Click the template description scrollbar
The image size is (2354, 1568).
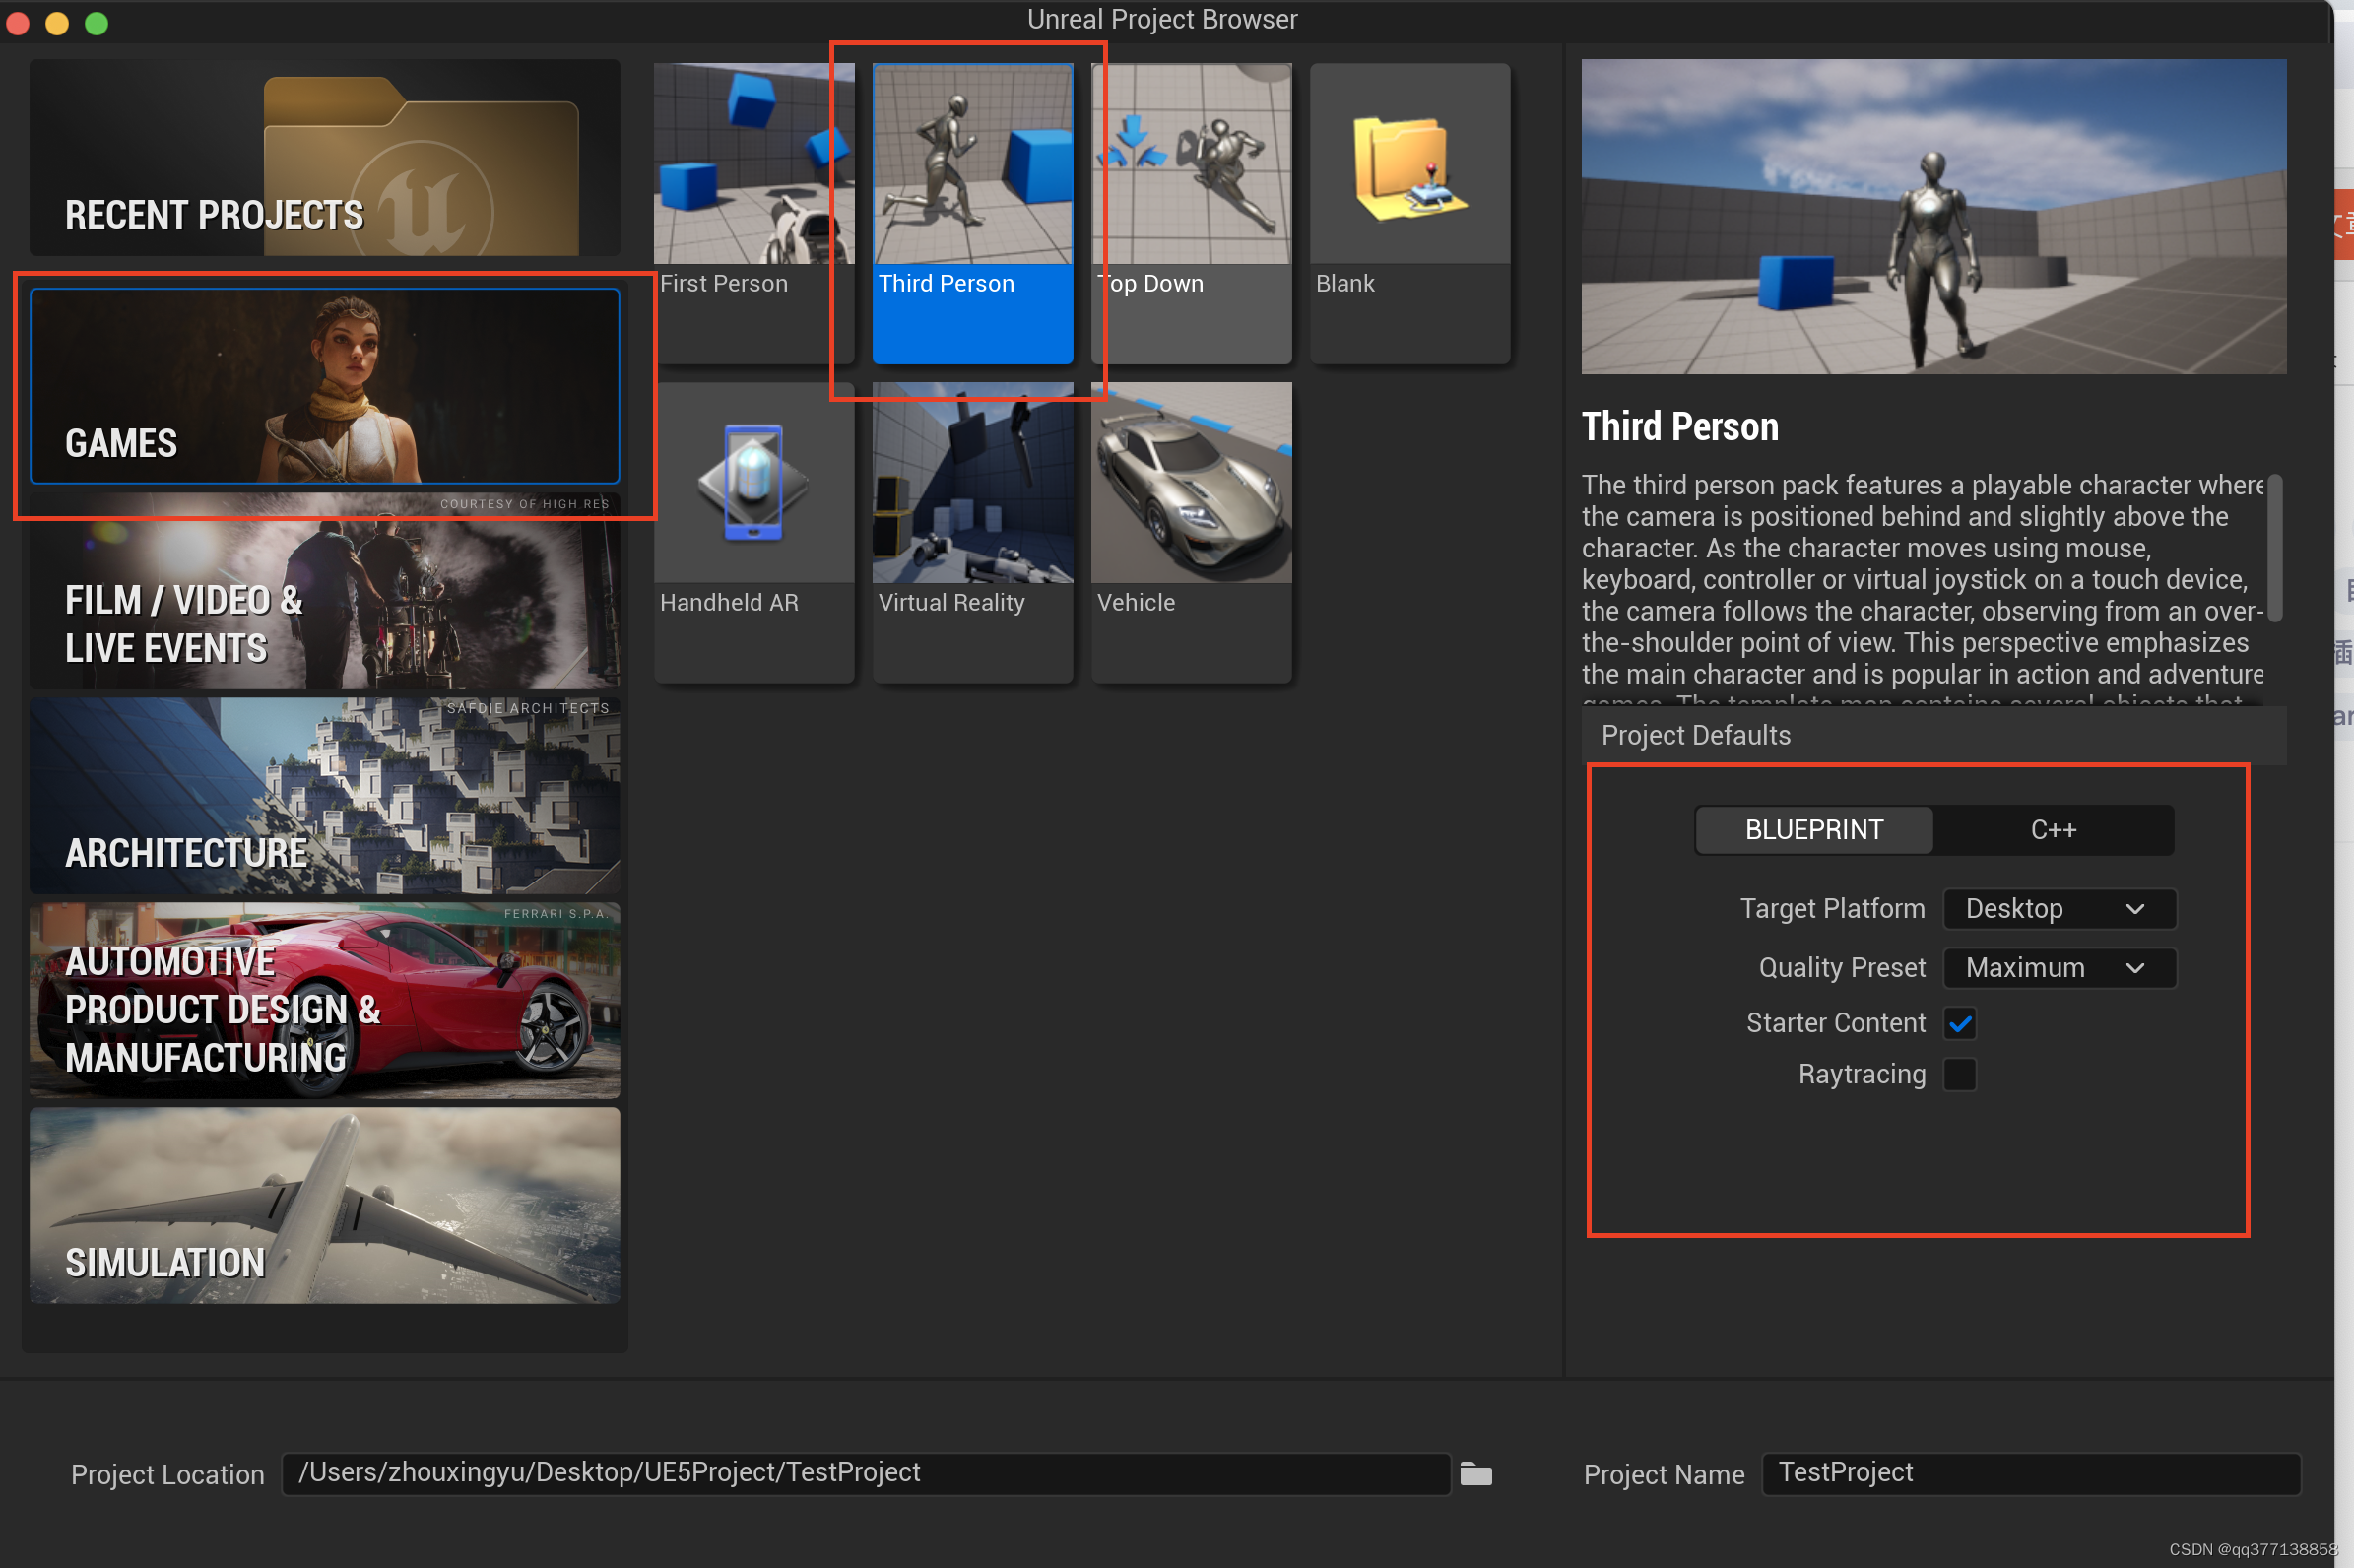coord(2274,548)
